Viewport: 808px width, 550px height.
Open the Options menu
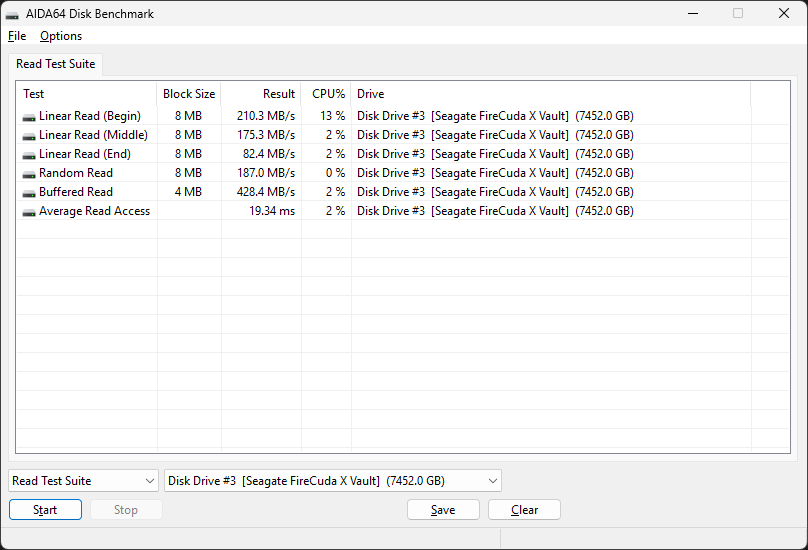(x=61, y=36)
